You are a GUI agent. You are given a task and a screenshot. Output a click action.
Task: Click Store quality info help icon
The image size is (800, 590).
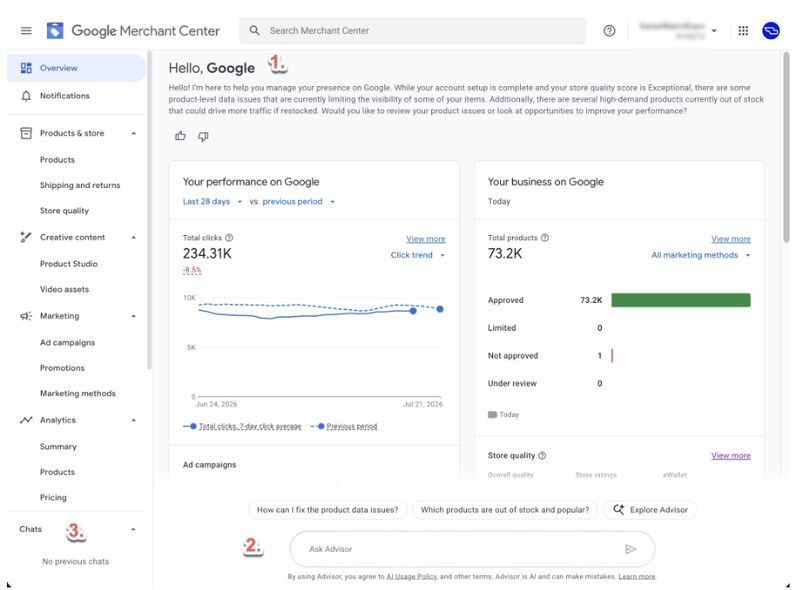[542, 455]
